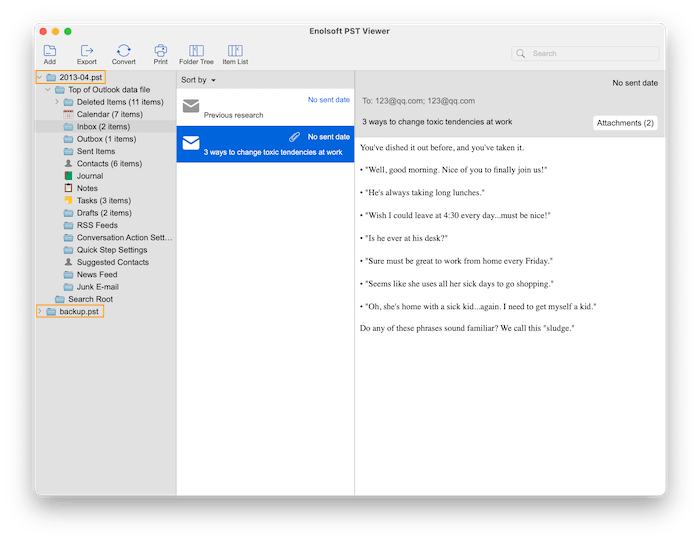This screenshot has height=541, width=700.
Task: Collapse the Top of Outlook data file node
Action: click(x=48, y=90)
